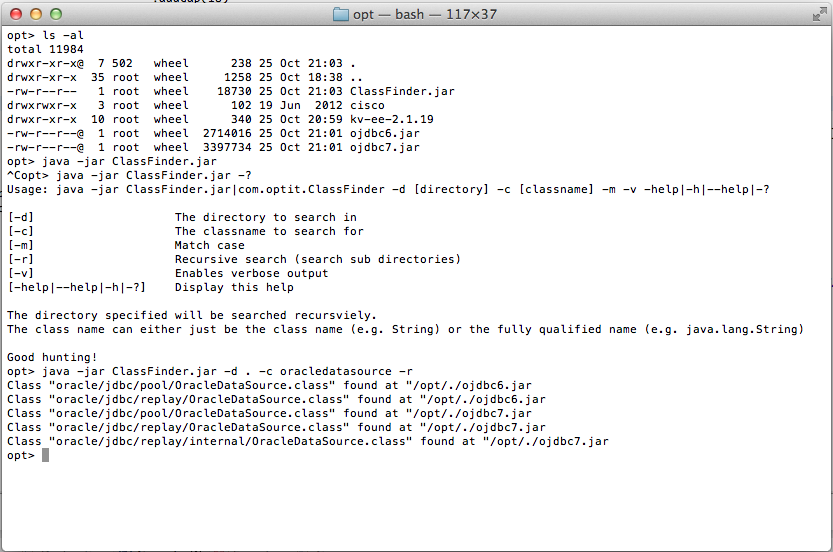Close the bash terminal window
833x552 pixels.
[x=16, y=14]
